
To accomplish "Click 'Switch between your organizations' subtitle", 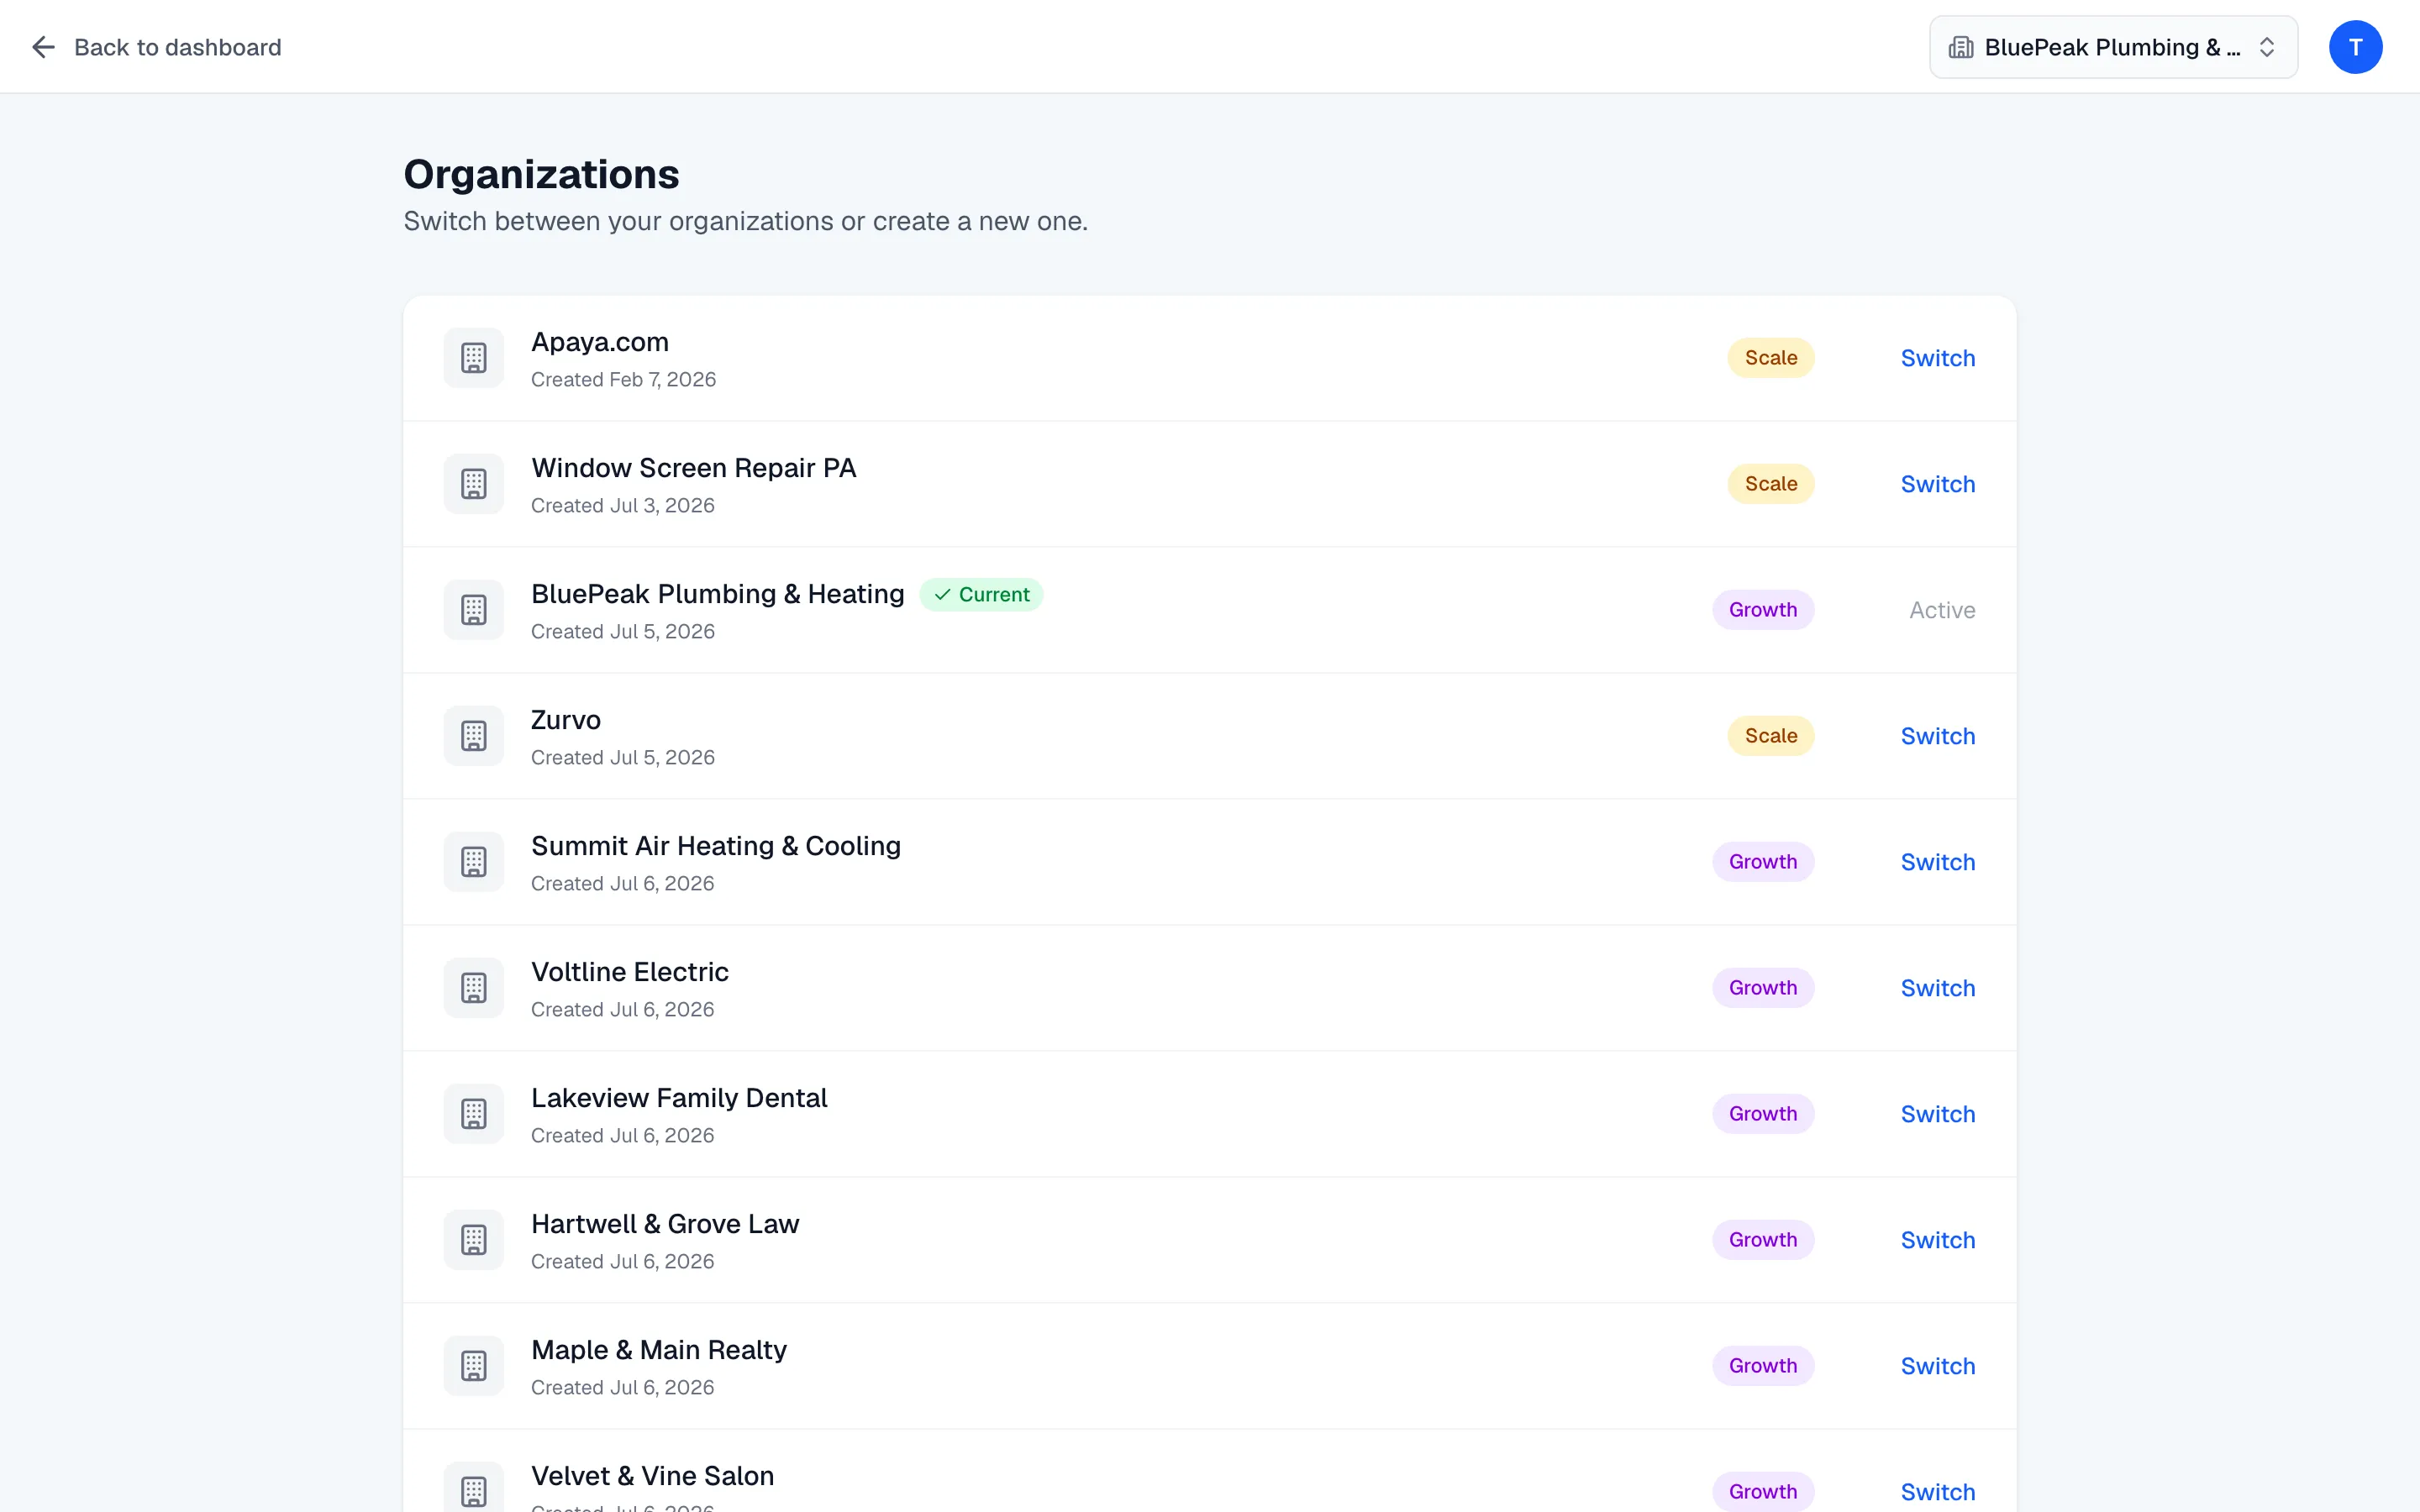I will coord(745,221).
